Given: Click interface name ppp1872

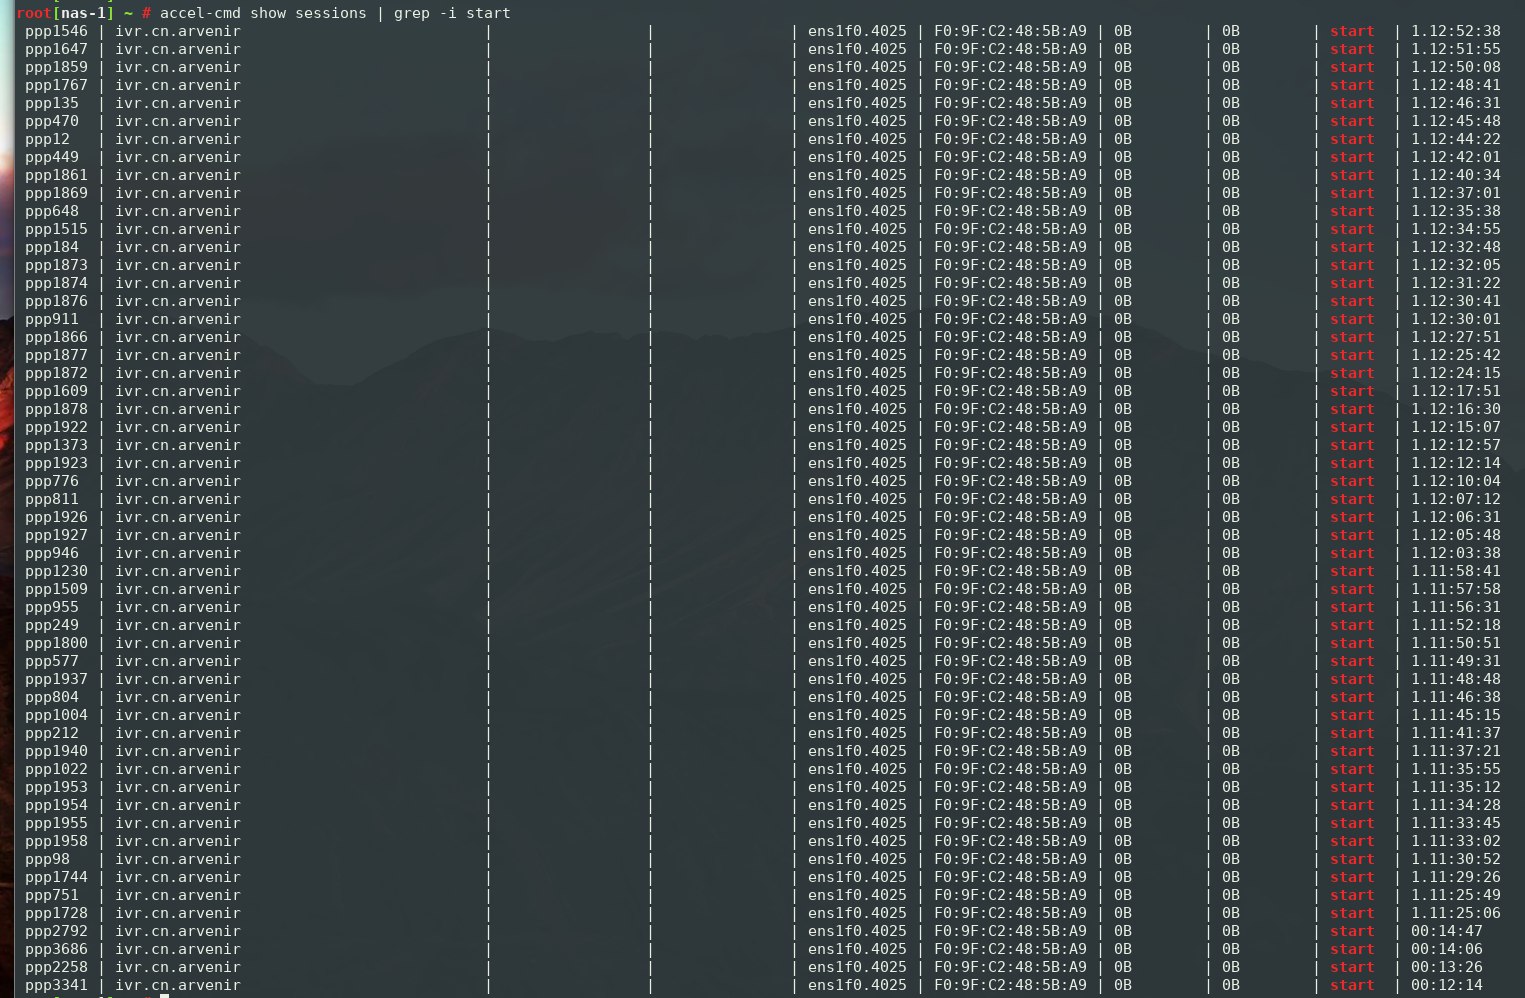Looking at the screenshot, I should [57, 373].
